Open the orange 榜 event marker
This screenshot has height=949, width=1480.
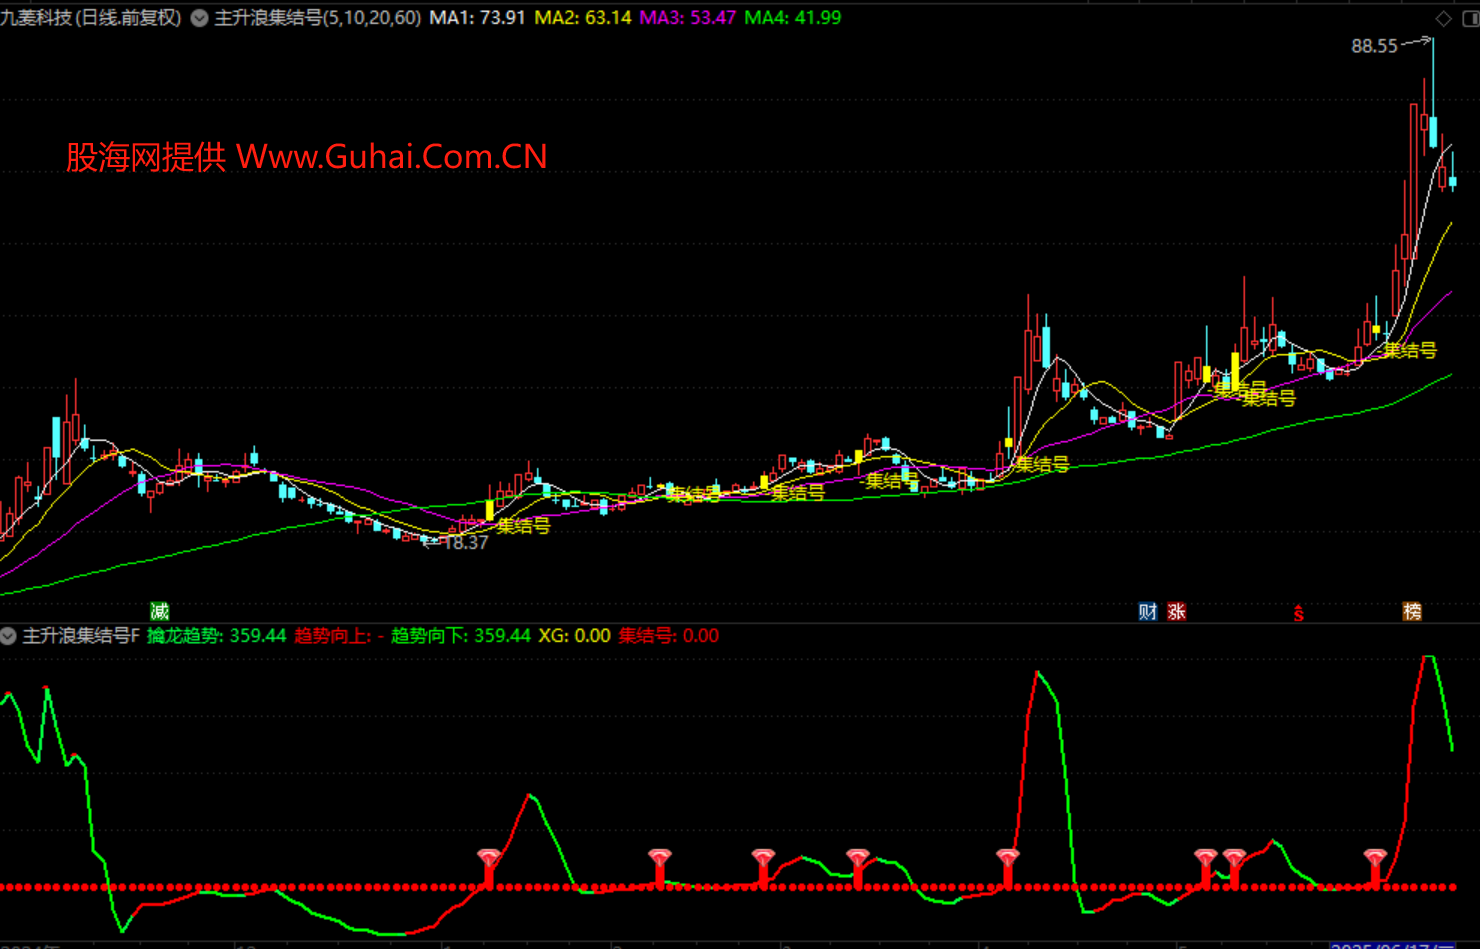(x=1412, y=611)
